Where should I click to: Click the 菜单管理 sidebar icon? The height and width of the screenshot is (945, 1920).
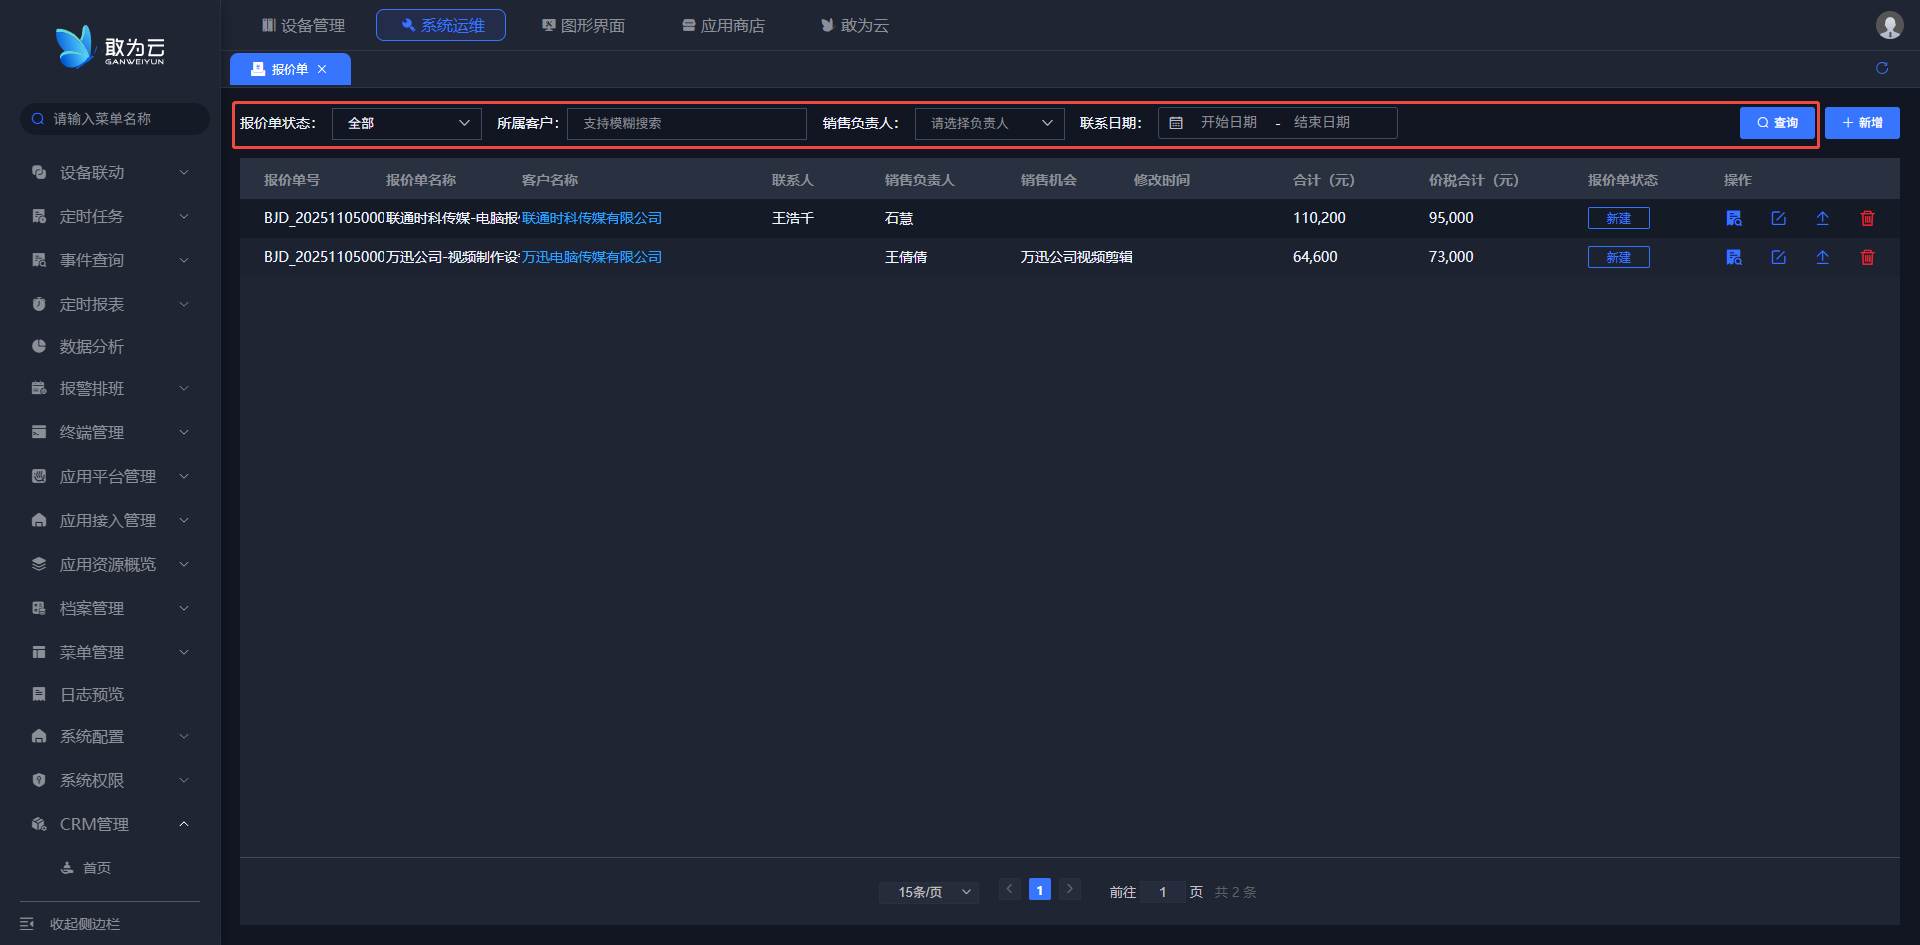click(39, 652)
